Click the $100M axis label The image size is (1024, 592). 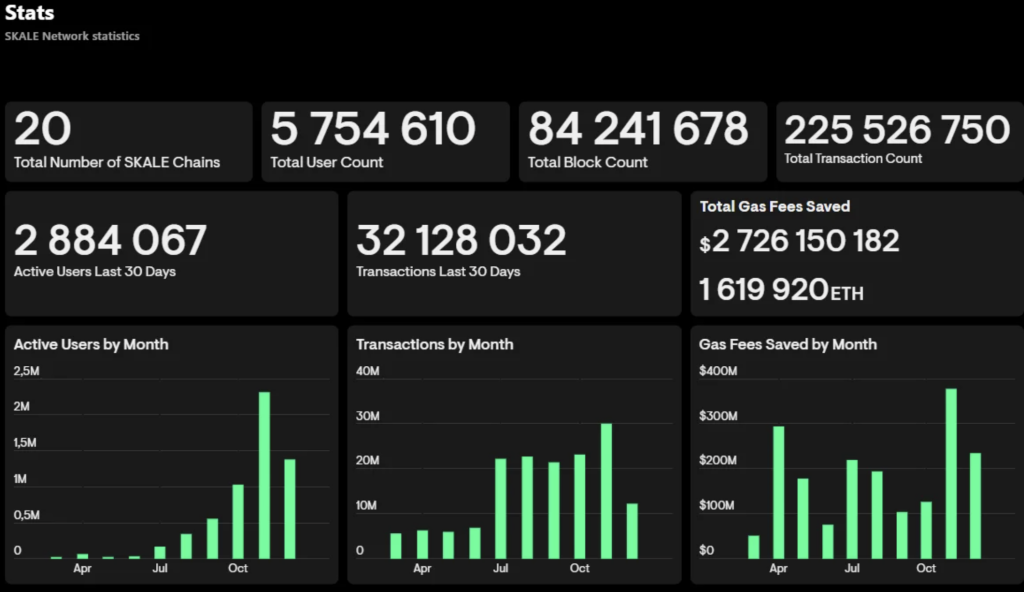(x=717, y=506)
